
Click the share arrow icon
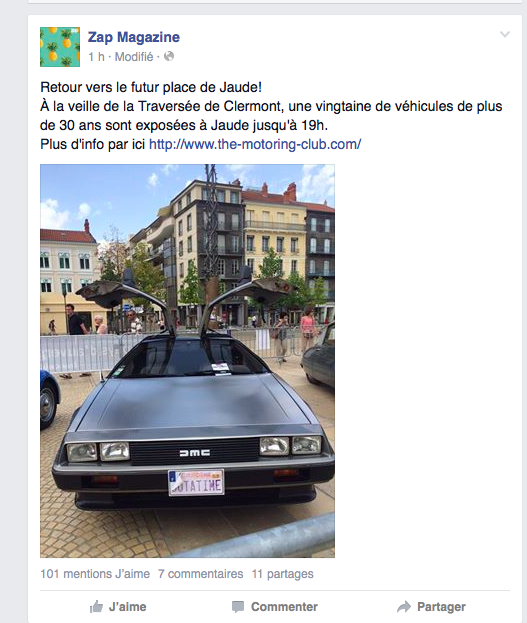point(404,607)
